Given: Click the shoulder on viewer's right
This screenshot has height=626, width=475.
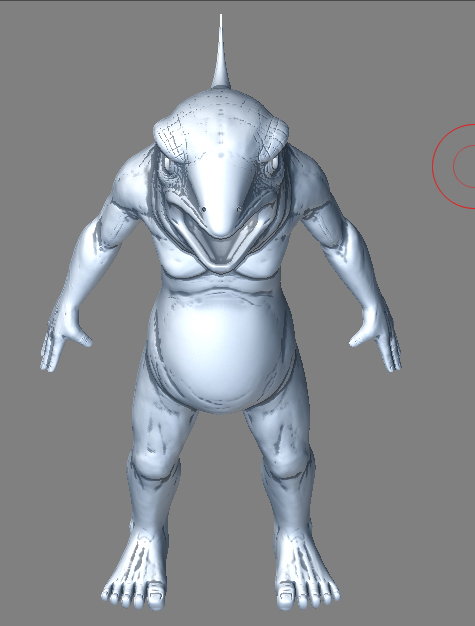Looking at the screenshot, I should [311, 180].
